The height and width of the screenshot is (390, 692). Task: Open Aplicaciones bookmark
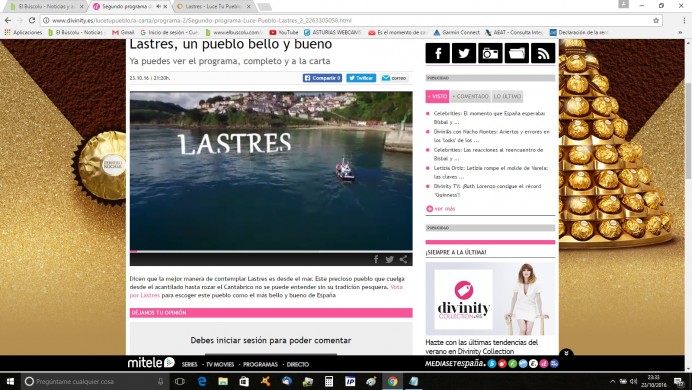pos(23,32)
